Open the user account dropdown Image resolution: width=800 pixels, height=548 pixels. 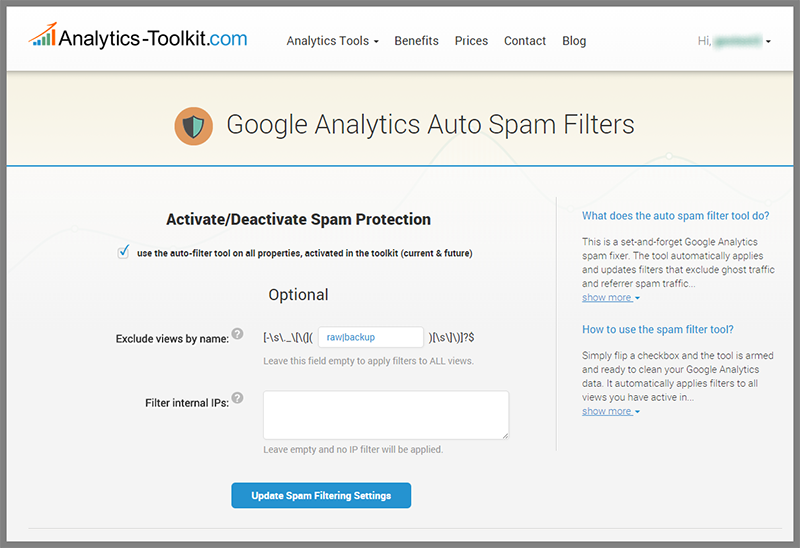click(734, 41)
